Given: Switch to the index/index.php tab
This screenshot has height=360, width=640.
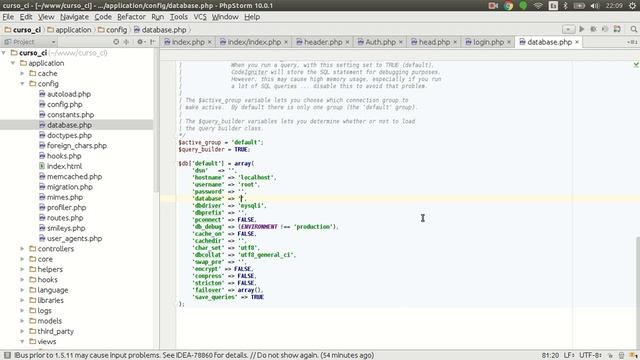Looking at the screenshot, I should [254, 42].
